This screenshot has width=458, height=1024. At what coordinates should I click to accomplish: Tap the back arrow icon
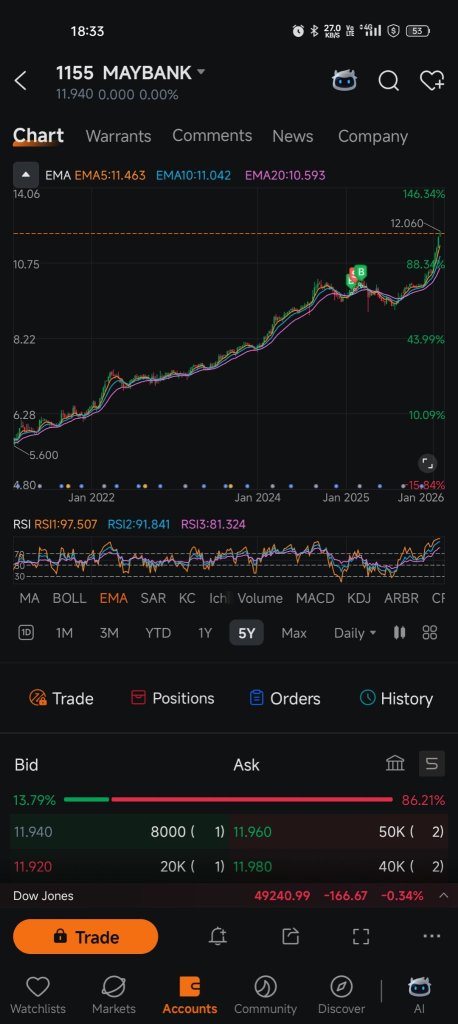coord(21,81)
